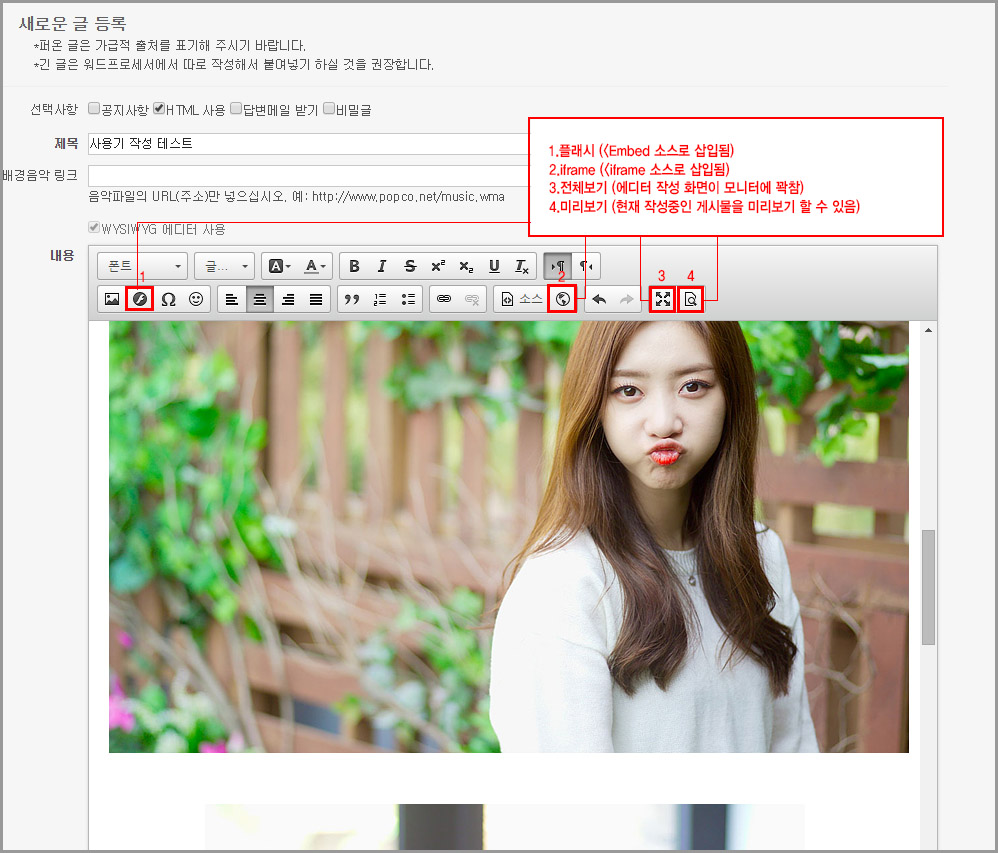The height and width of the screenshot is (853, 998).
Task: Expand the font size dropdown
Action: pyautogui.click(x=225, y=266)
